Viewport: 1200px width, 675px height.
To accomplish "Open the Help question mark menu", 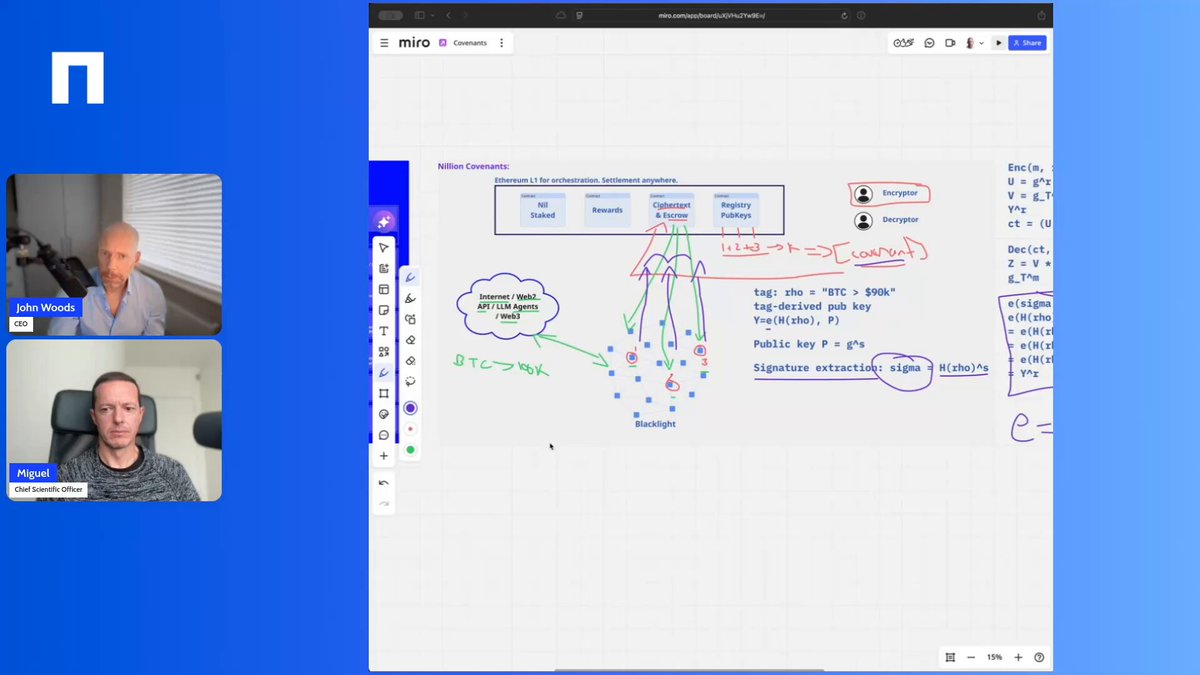I will click(x=1039, y=657).
